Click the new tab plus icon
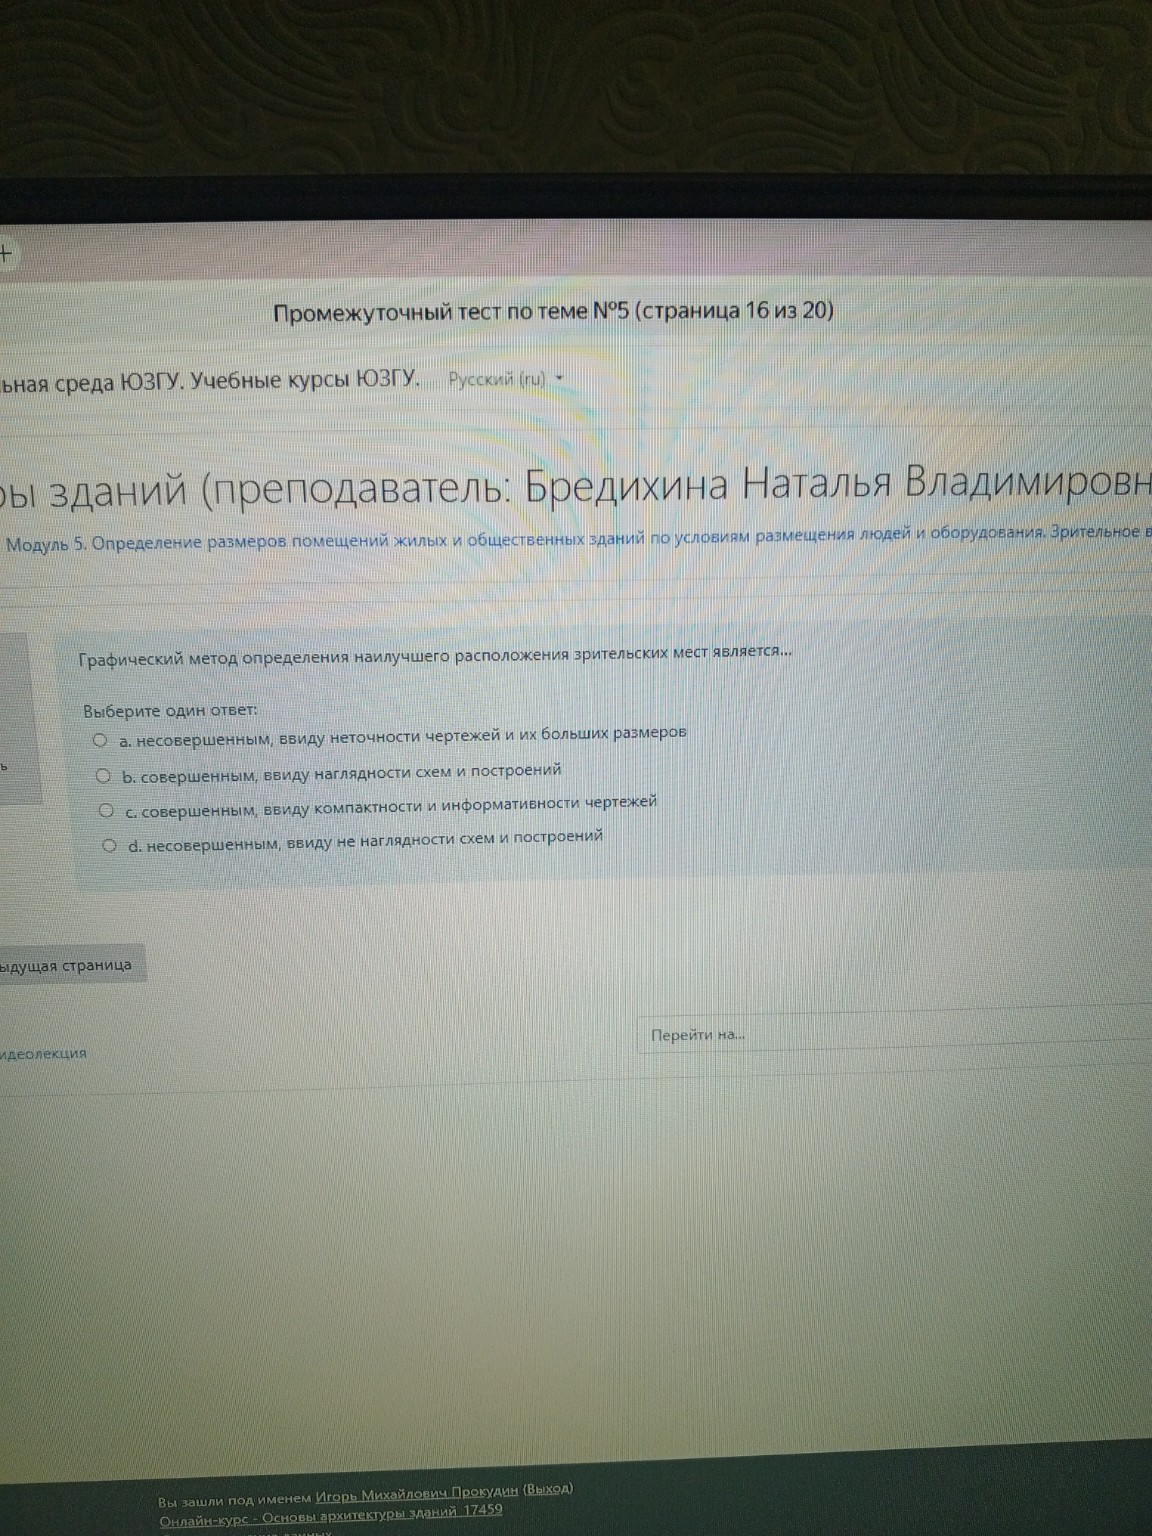1152x1536 pixels. [6, 251]
